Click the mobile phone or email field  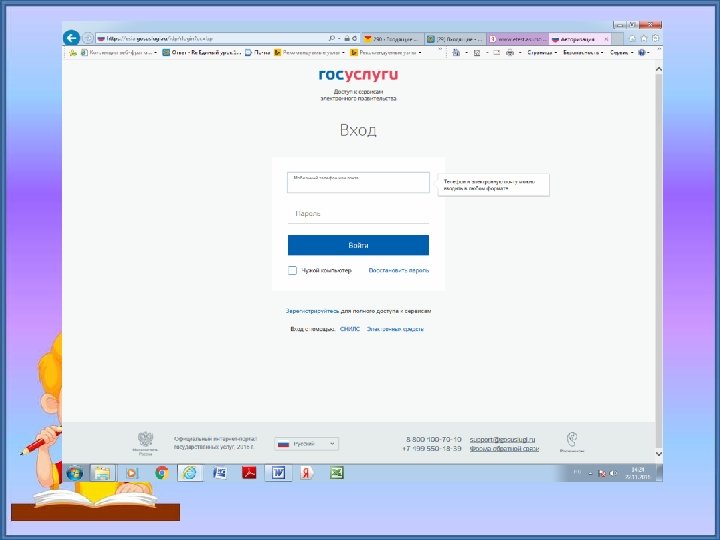coord(358,182)
